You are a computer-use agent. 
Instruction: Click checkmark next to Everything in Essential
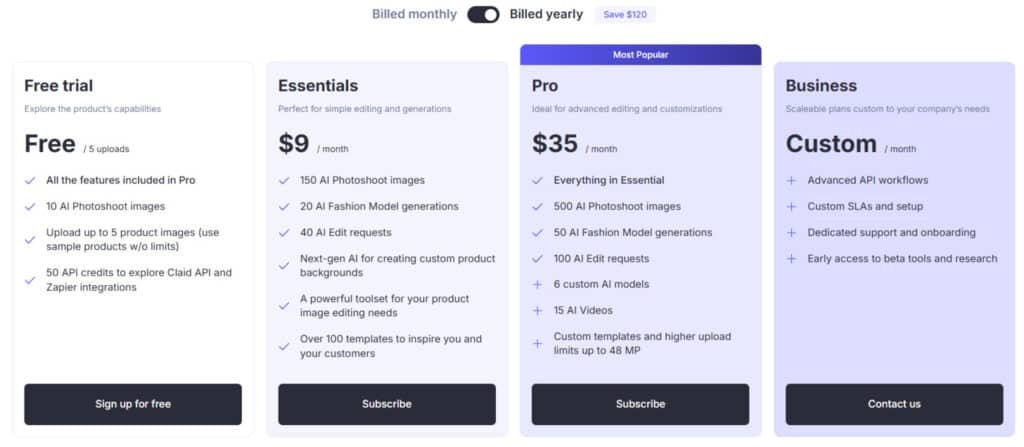(538, 181)
